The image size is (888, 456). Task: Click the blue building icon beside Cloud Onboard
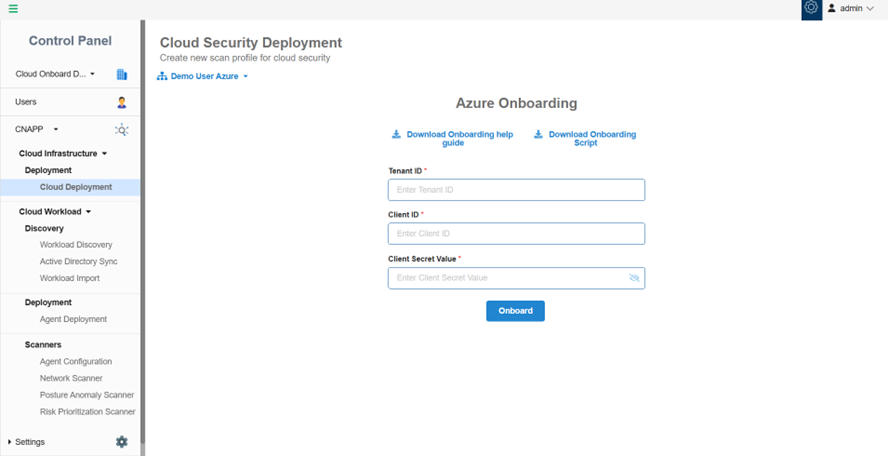pos(122,74)
